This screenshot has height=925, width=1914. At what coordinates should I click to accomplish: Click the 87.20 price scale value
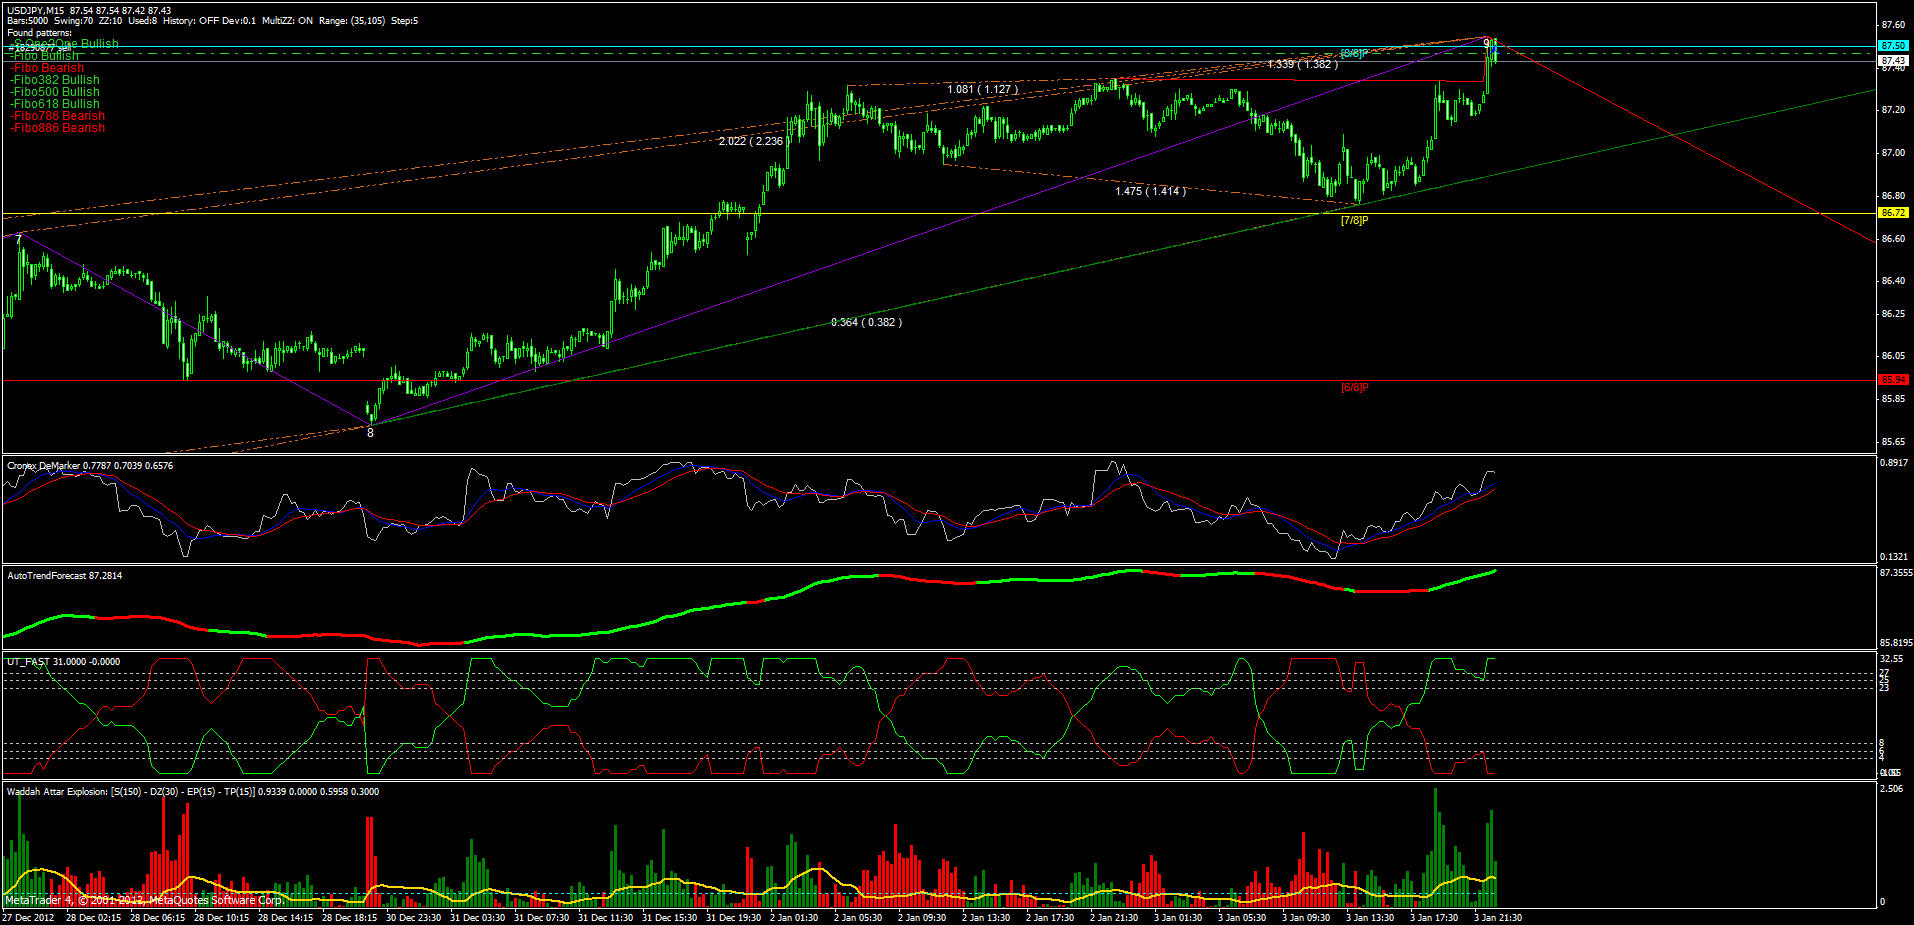(1893, 109)
